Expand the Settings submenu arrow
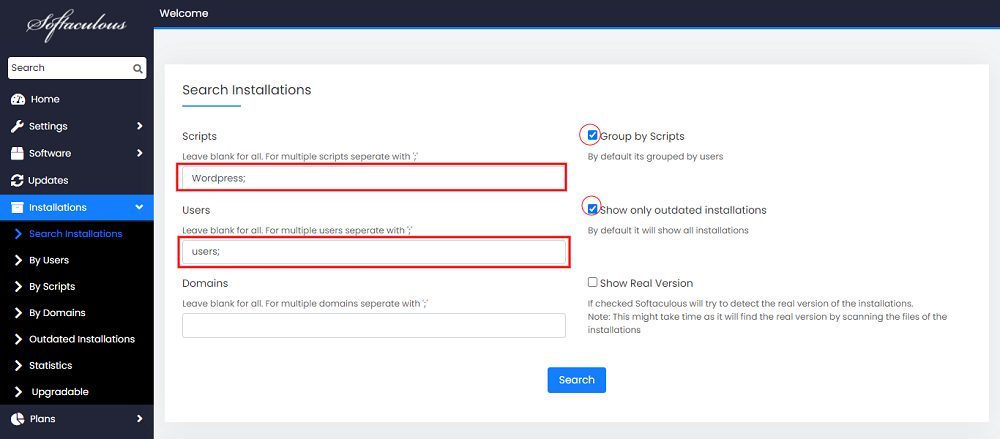Screen dimensions: 1000x439 [x=139, y=126]
